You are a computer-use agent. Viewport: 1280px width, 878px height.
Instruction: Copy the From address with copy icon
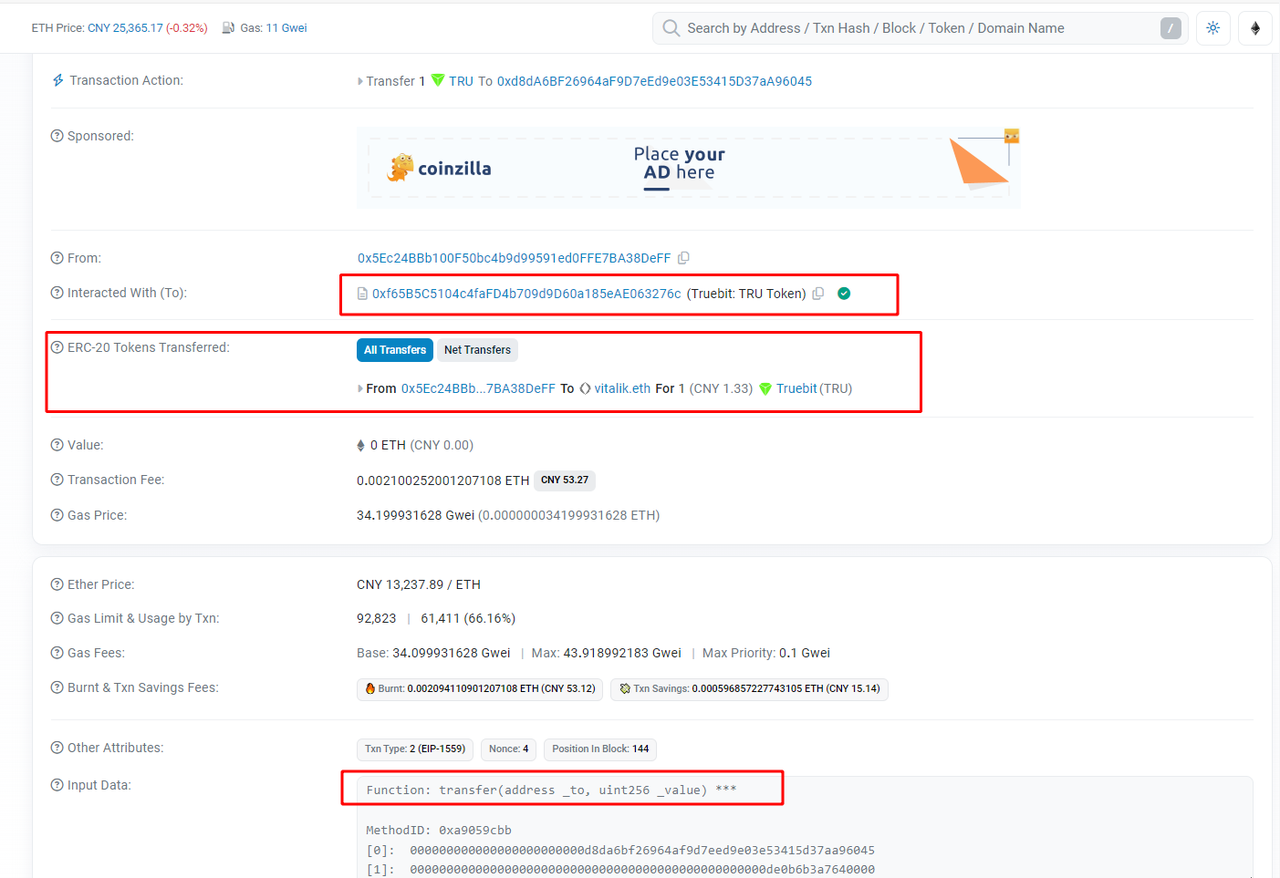[x=684, y=258]
